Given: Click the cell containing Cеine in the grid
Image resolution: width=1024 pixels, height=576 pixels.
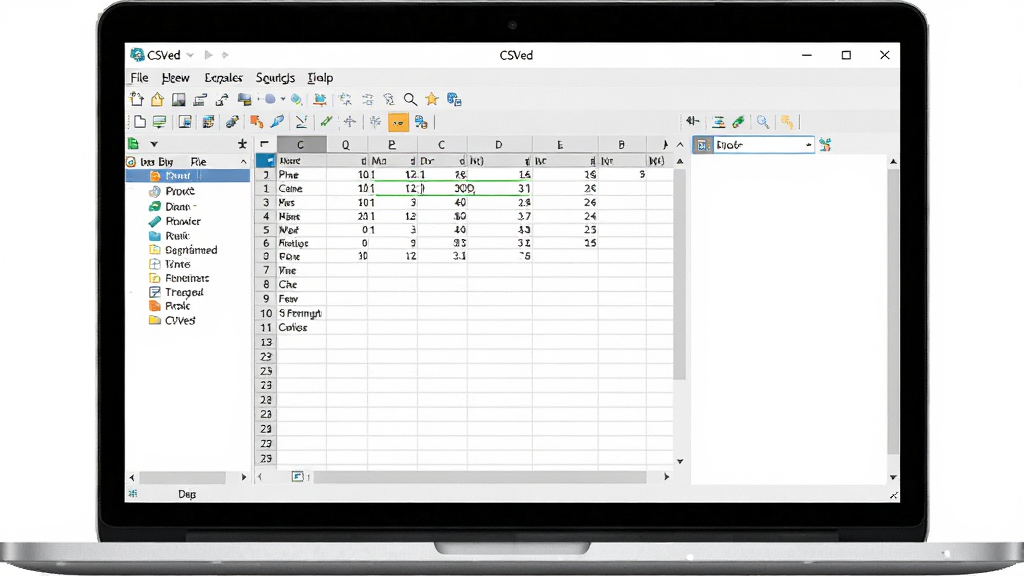Looking at the screenshot, I should click(x=301, y=189).
